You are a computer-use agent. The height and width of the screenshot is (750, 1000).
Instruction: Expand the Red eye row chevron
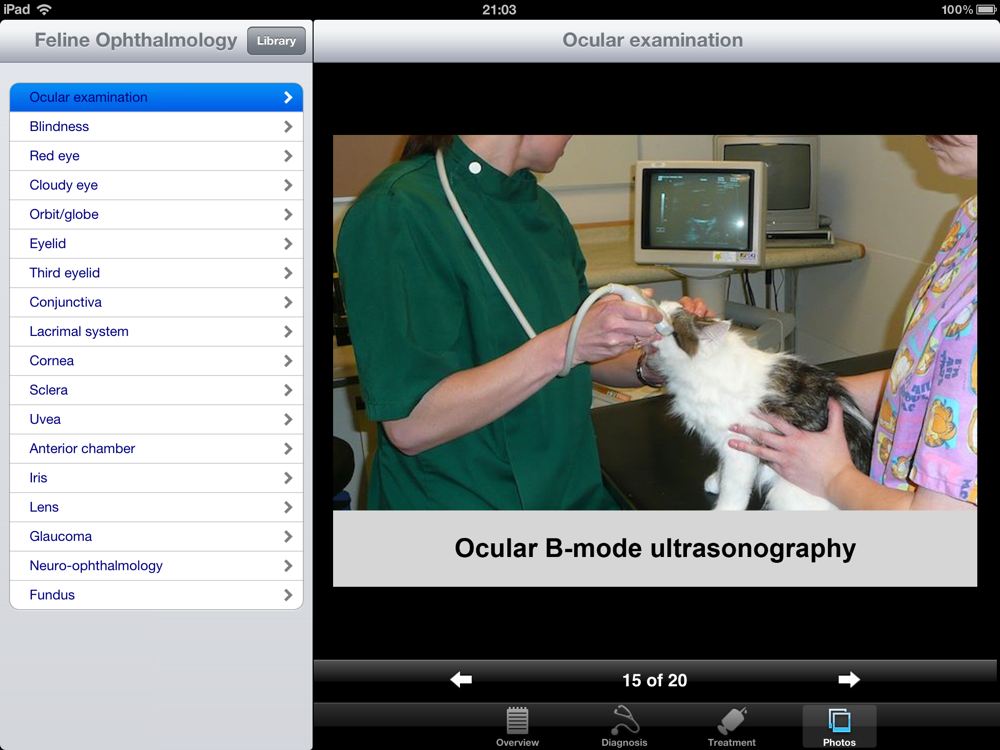click(x=288, y=156)
